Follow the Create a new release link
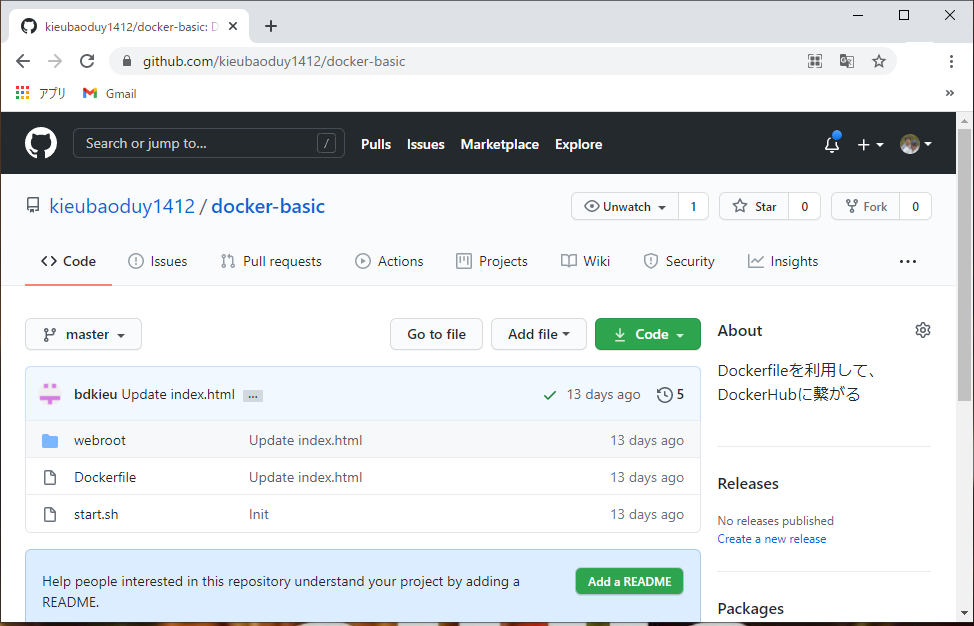The width and height of the screenshot is (974, 626). point(771,539)
